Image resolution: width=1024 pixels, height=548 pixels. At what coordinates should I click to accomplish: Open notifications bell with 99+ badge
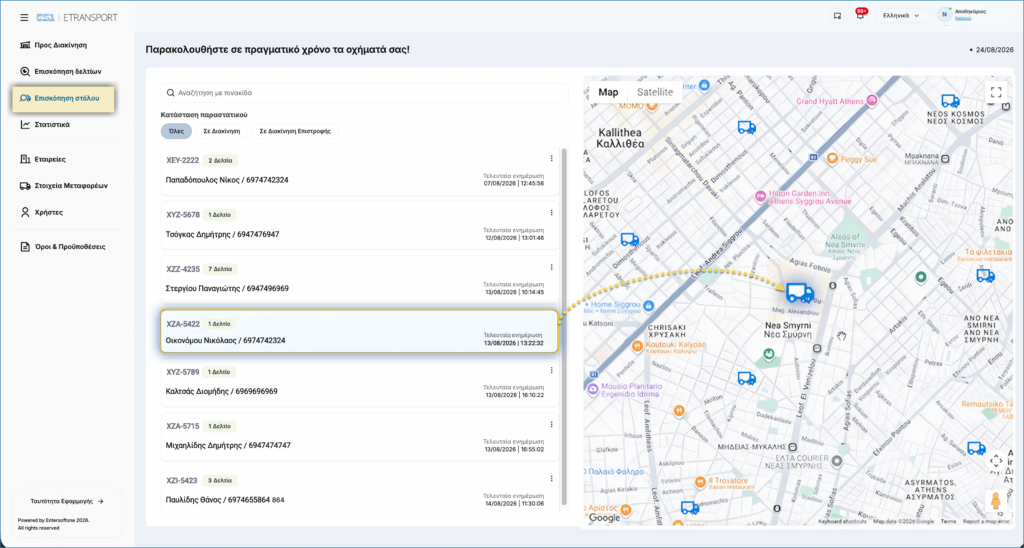860,15
